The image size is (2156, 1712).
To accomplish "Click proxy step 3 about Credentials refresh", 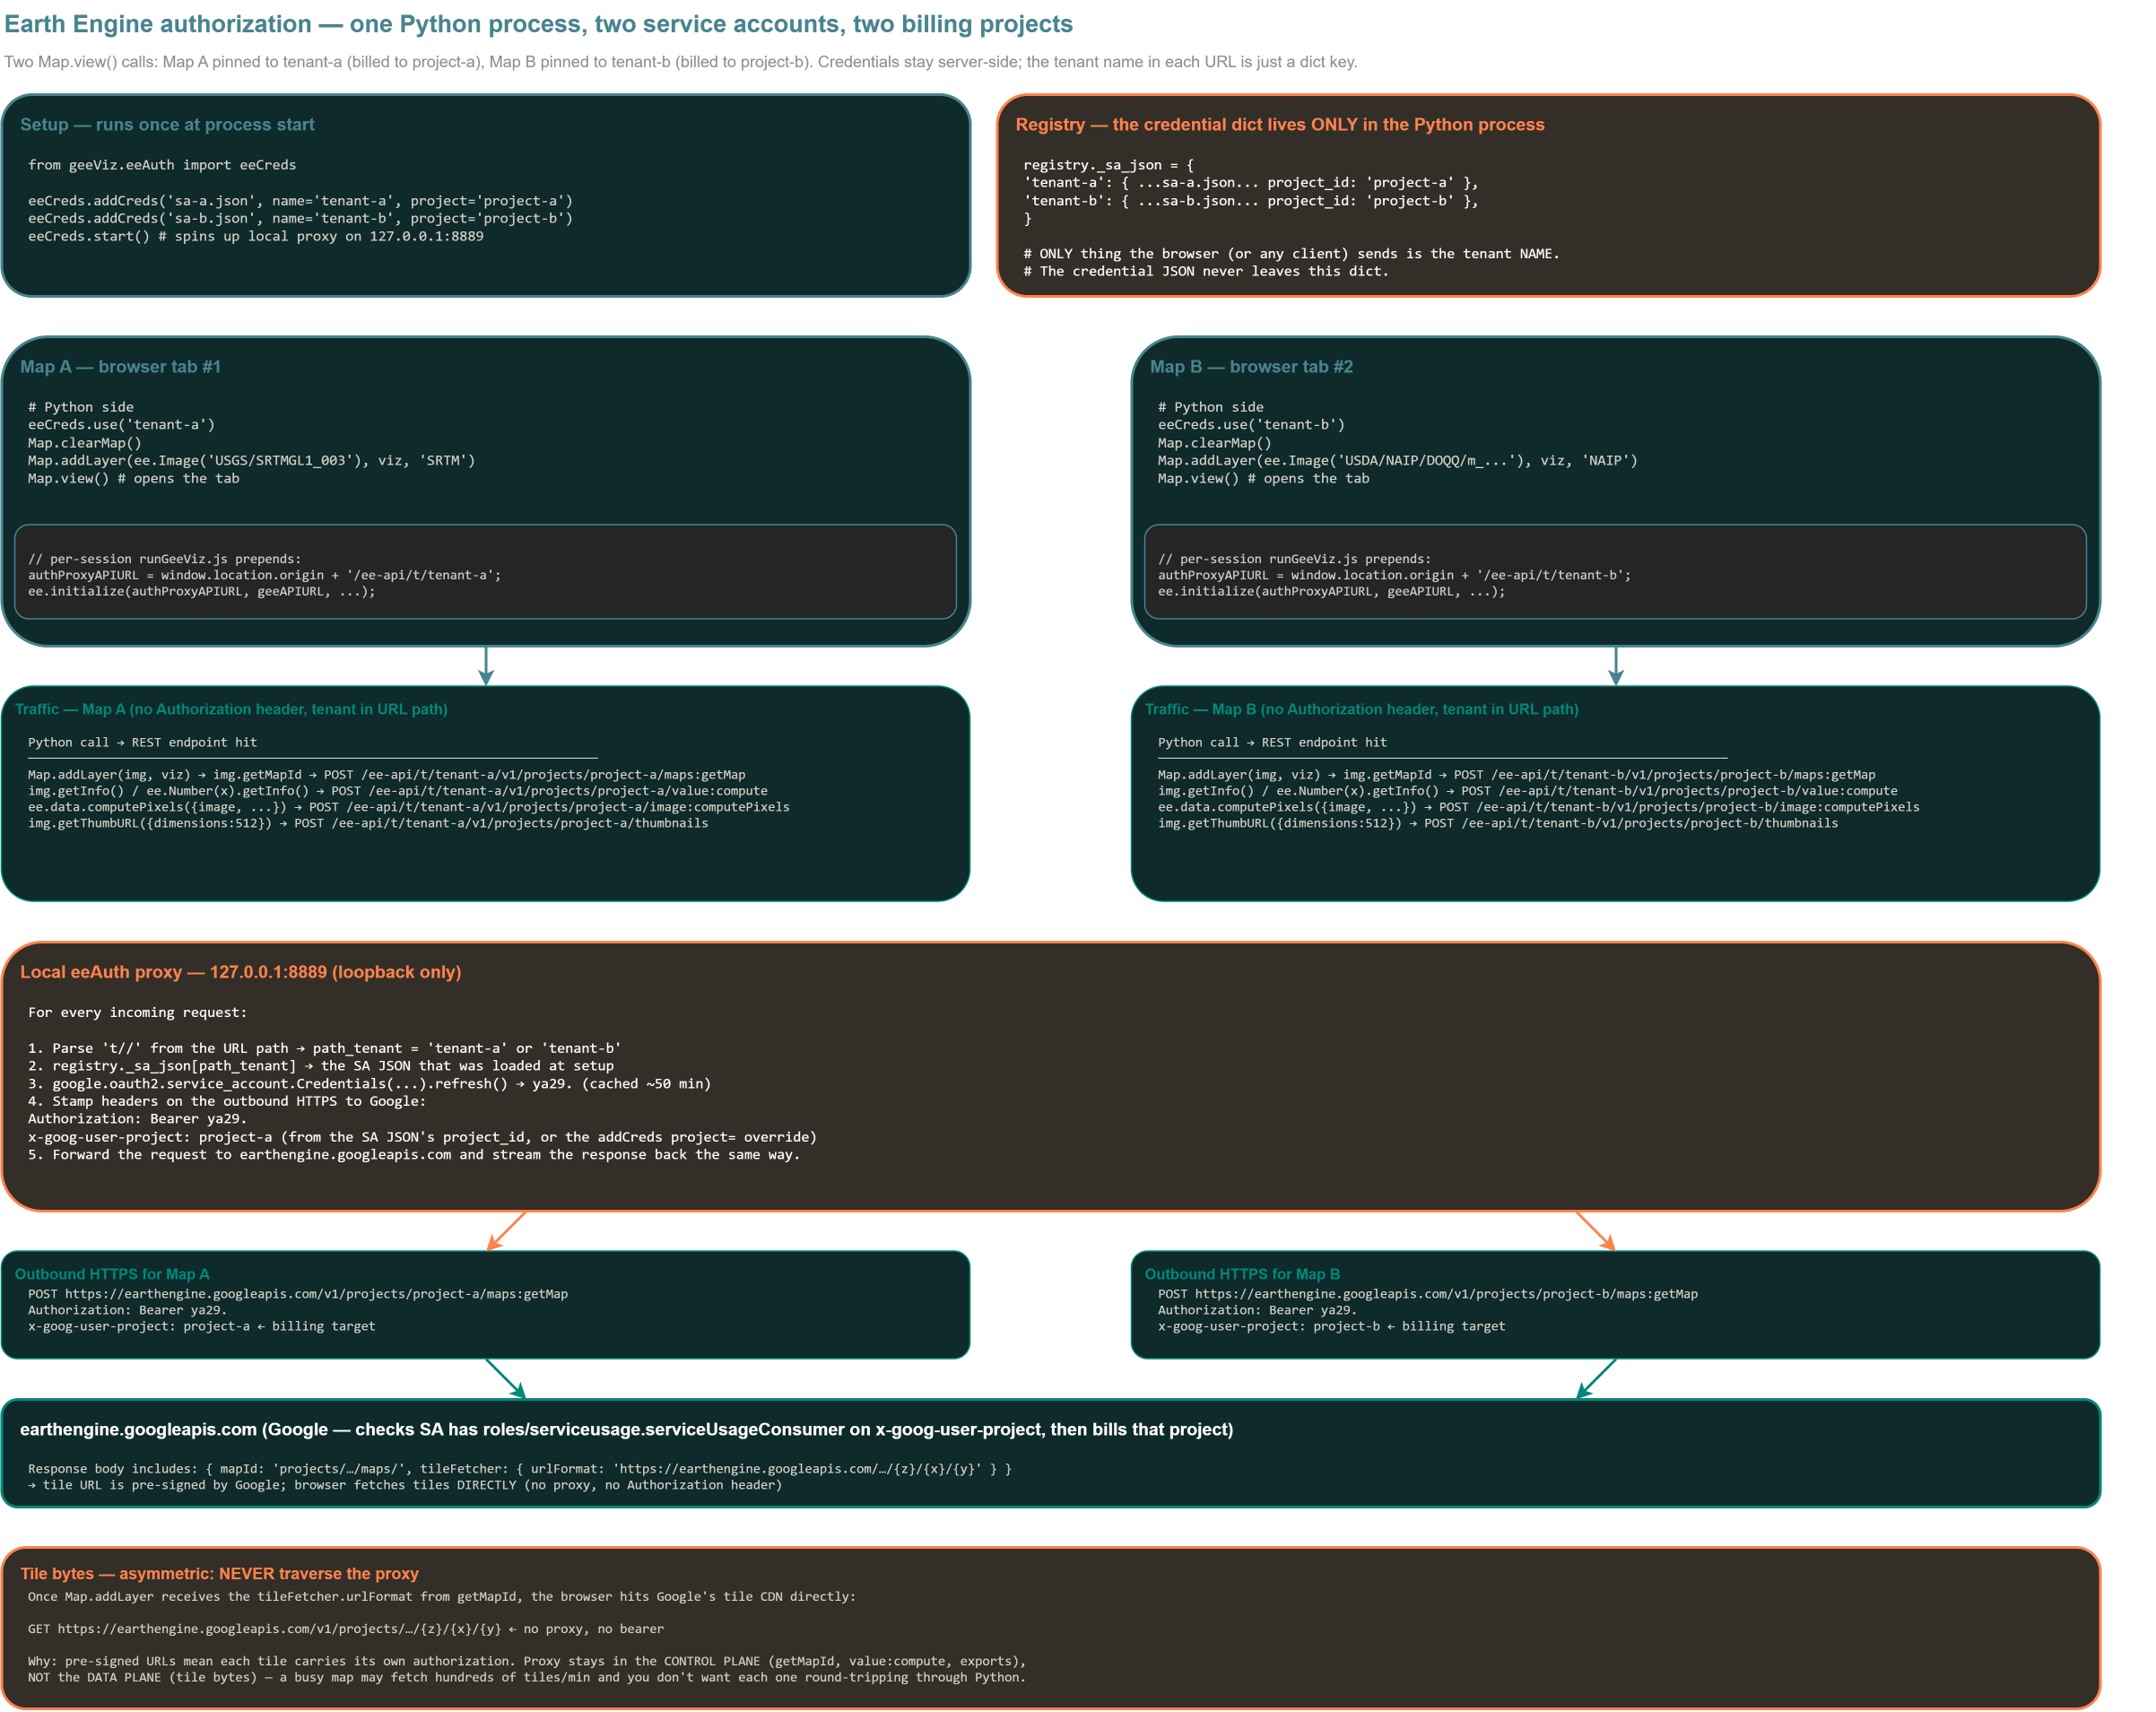I will tap(370, 1084).
